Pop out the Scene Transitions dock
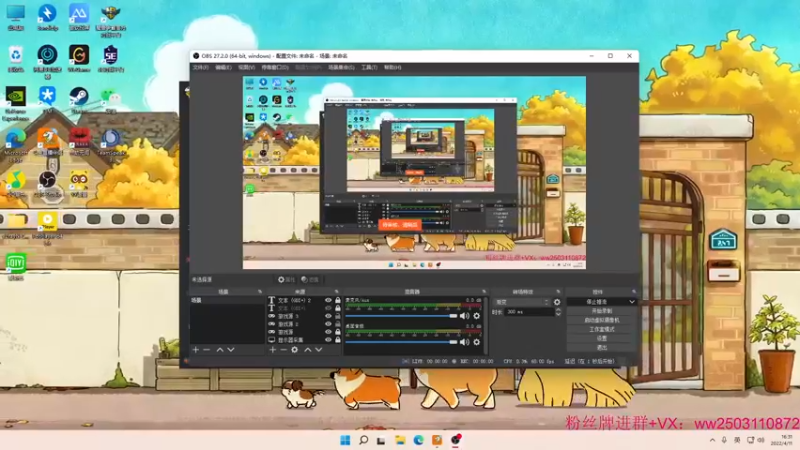The width and height of the screenshot is (800, 450). (x=558, y=292)
